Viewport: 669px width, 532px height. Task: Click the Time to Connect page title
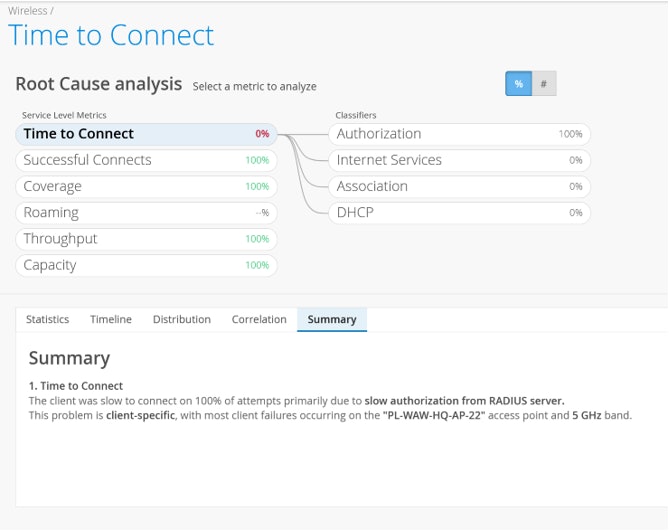coord(111,36)
